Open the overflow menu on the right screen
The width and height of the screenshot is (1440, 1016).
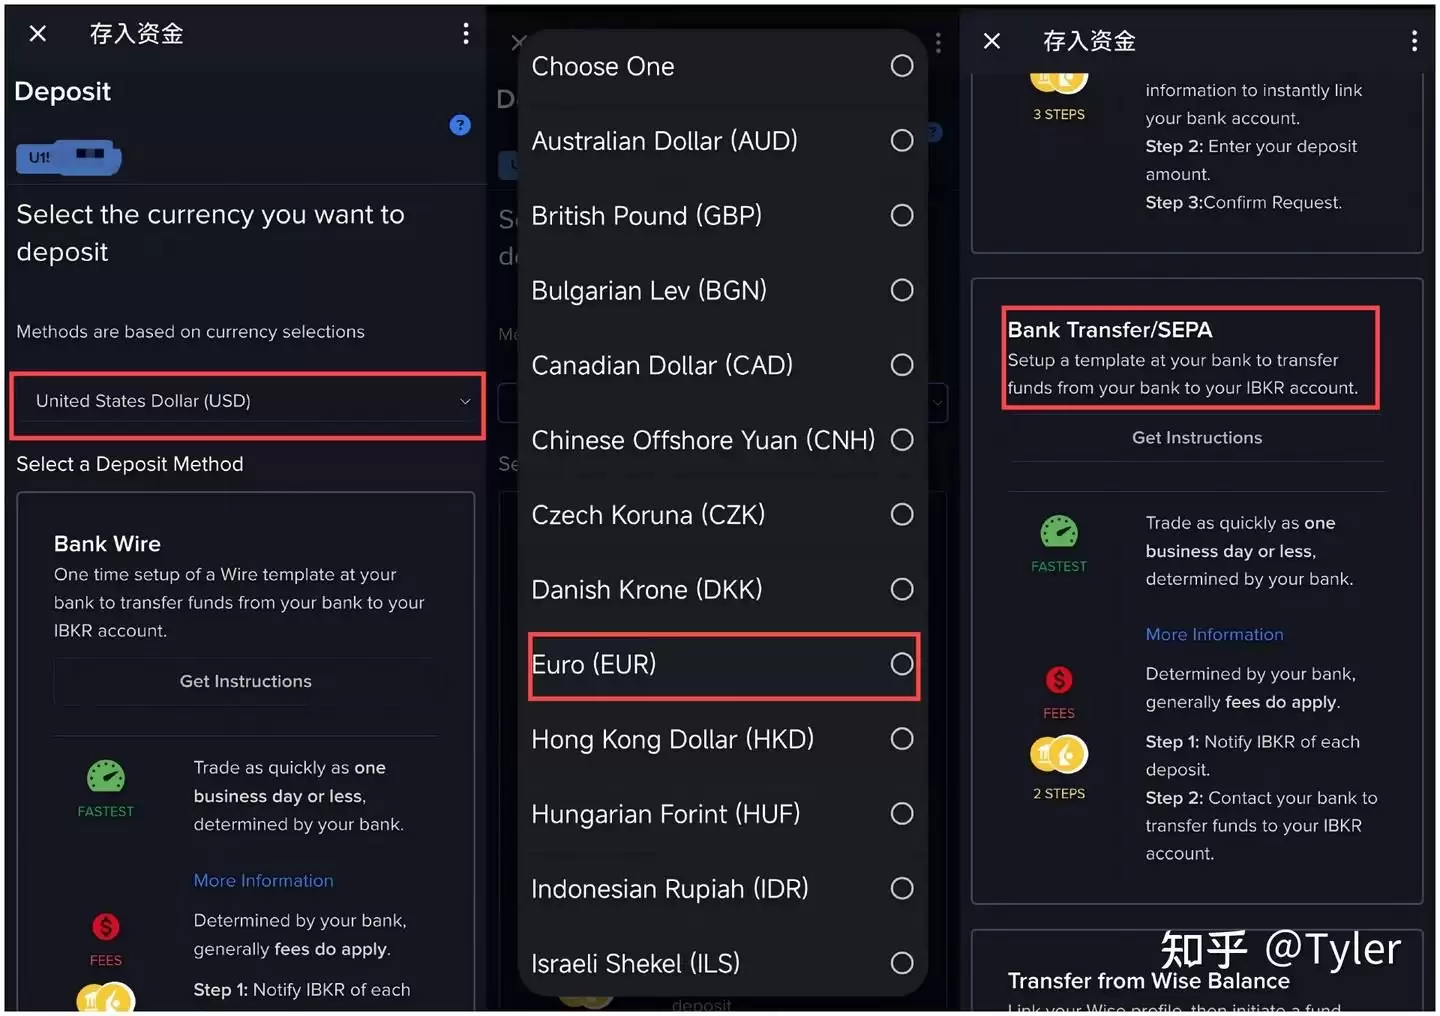pos(1414,40)
